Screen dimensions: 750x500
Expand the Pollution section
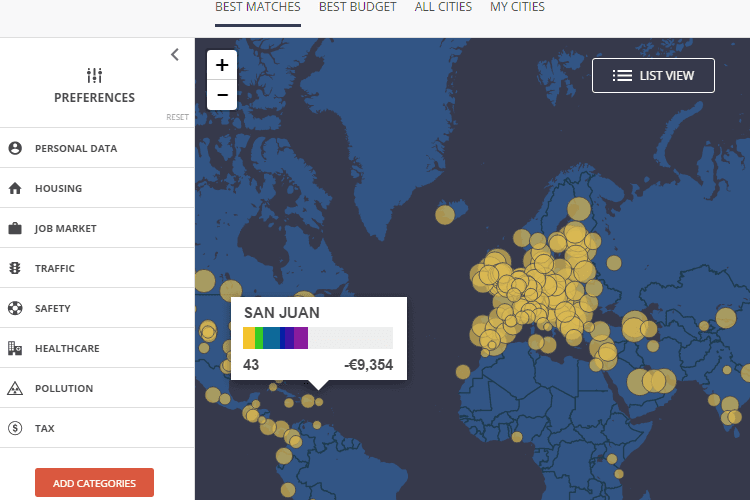point(97,388)
